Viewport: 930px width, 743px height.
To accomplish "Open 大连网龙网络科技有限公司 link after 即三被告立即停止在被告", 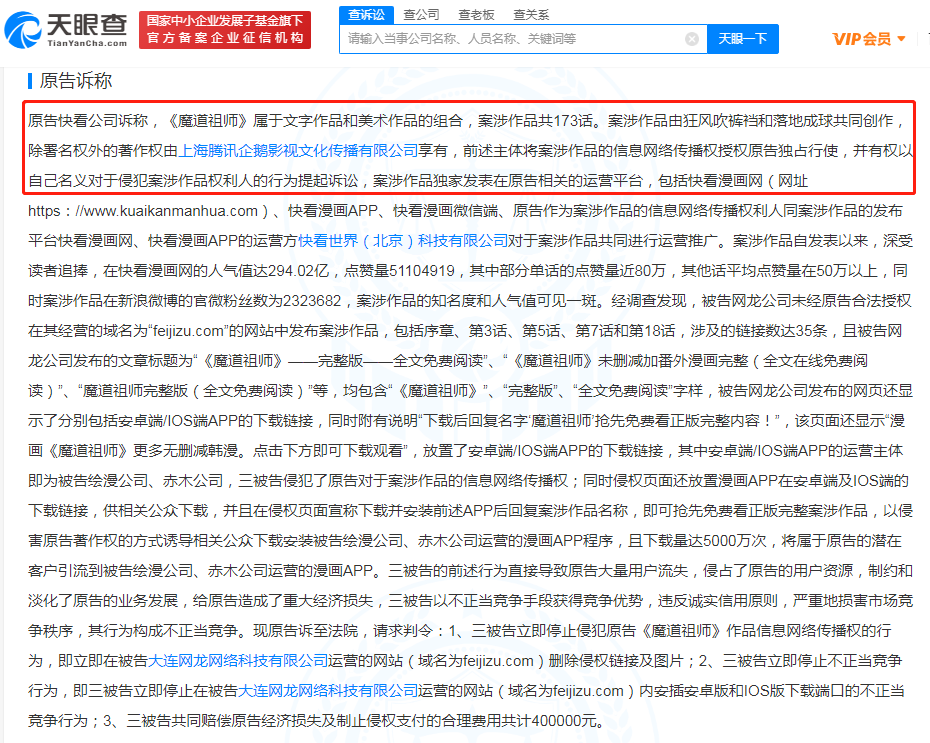I will (328, 691).
